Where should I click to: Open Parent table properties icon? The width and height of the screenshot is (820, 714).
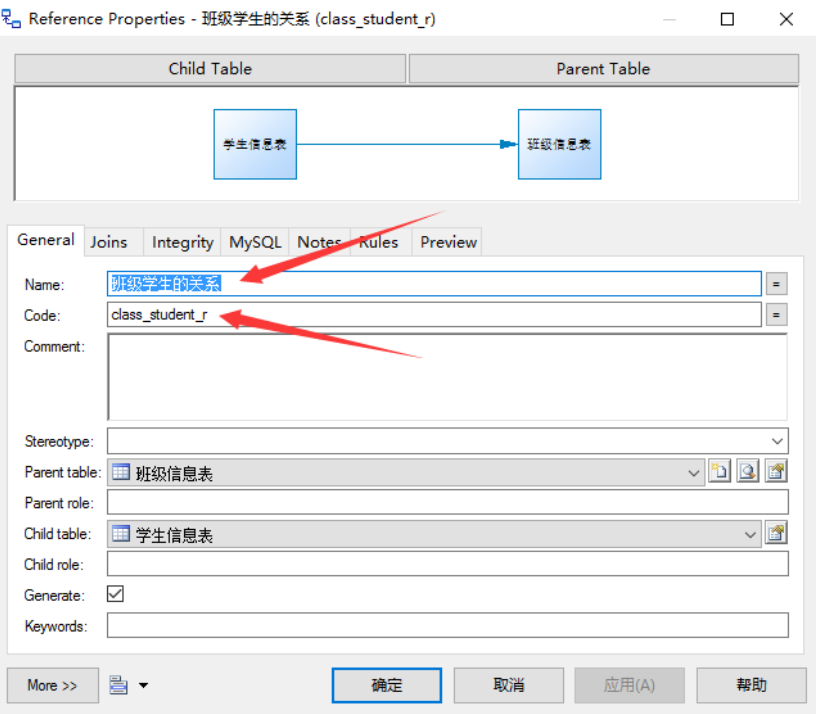[777, 472]
